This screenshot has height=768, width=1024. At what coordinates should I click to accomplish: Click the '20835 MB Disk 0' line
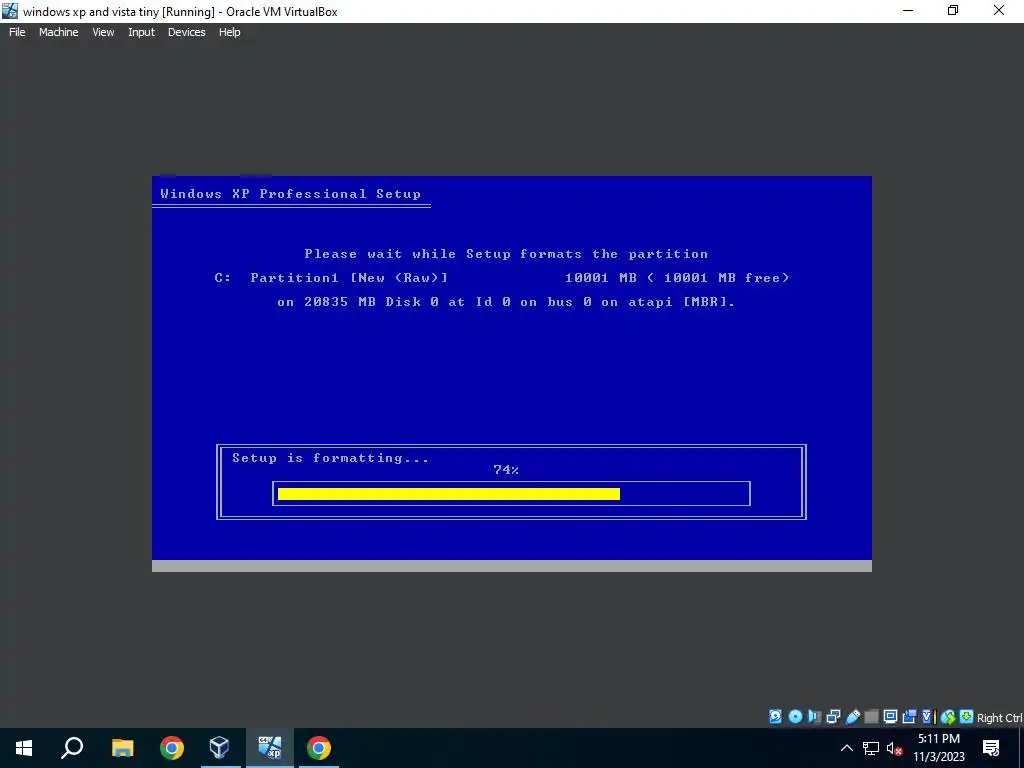506,302
